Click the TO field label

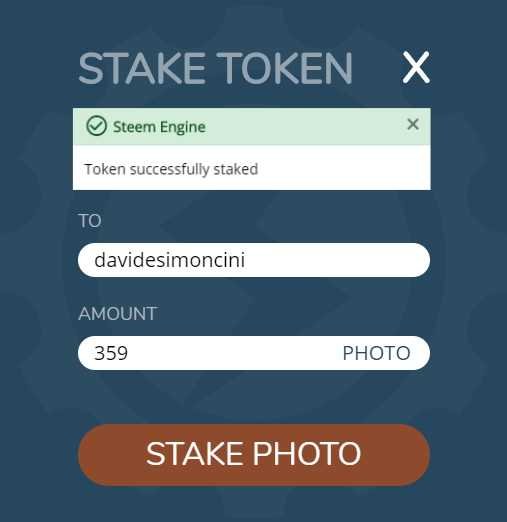point(90,221)
